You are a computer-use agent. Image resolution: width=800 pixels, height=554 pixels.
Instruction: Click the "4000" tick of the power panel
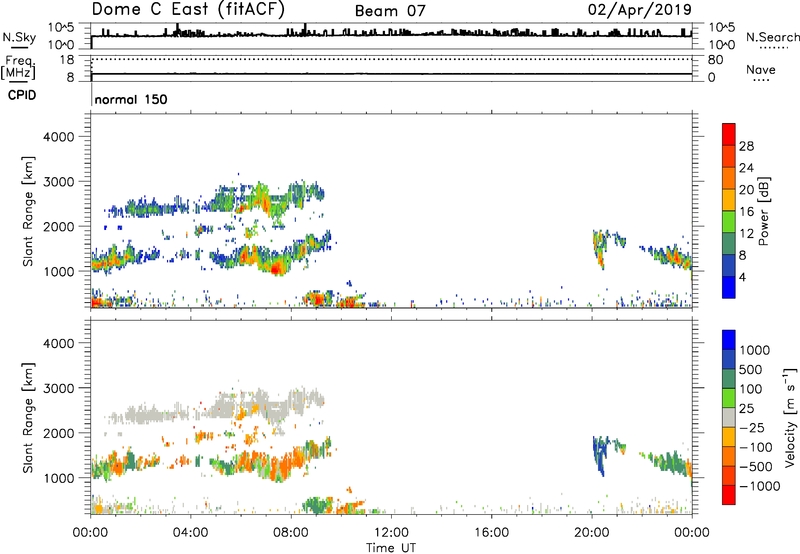click(59, 137)
